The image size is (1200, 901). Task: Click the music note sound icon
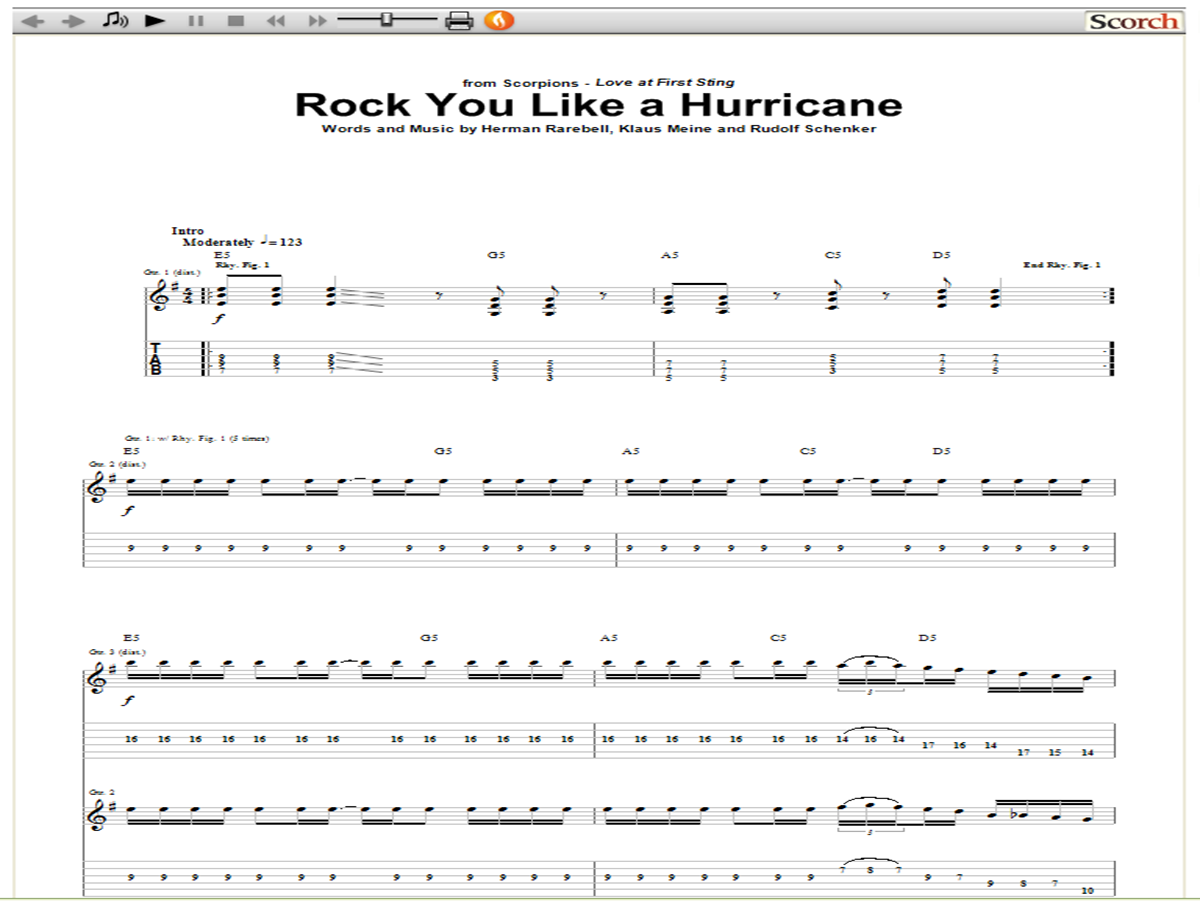click(x=116, y=20)
